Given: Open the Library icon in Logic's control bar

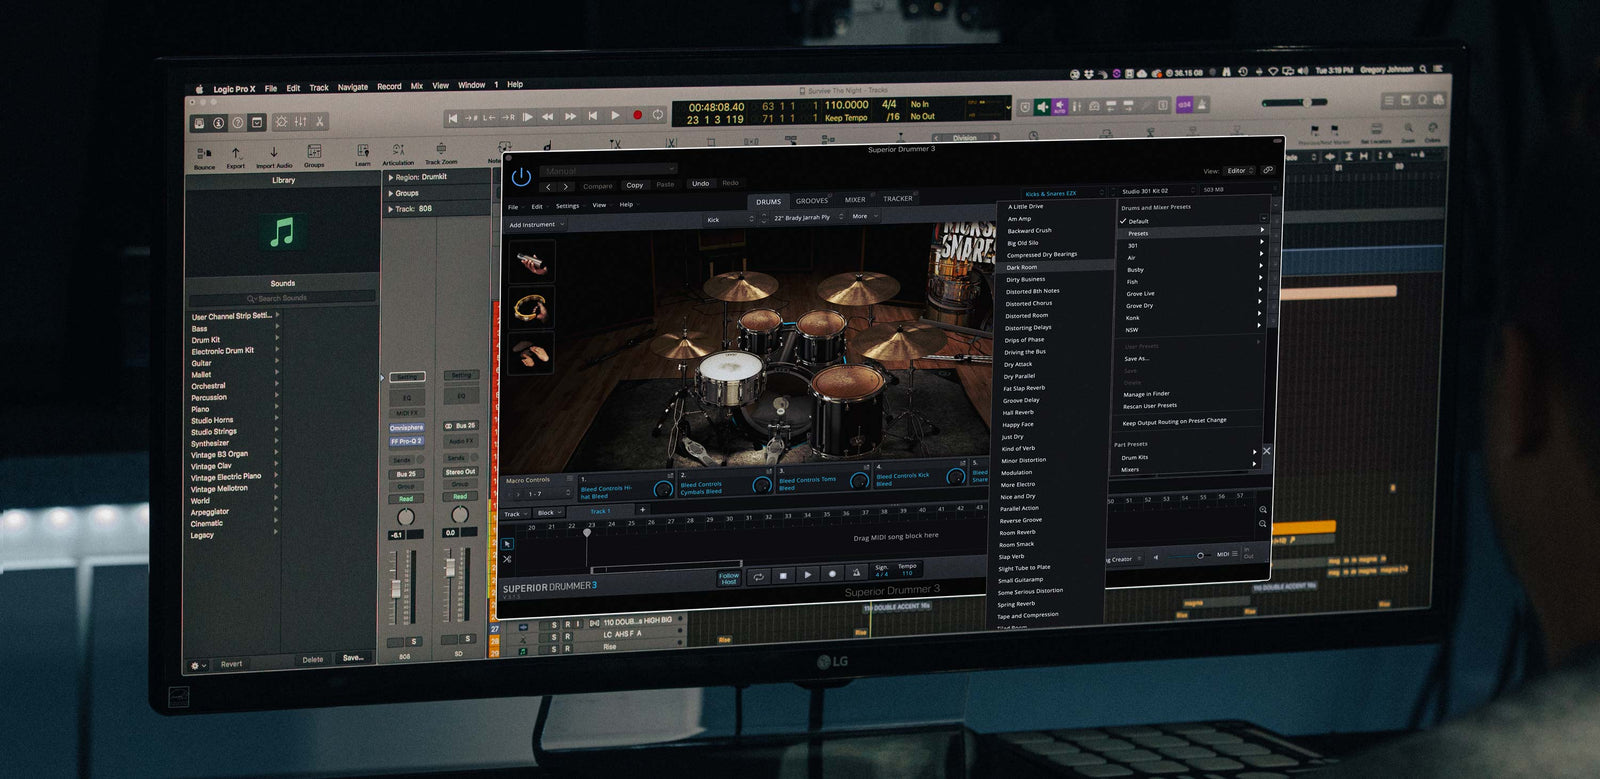Looking at the screenshot, I should click(199, 122).
